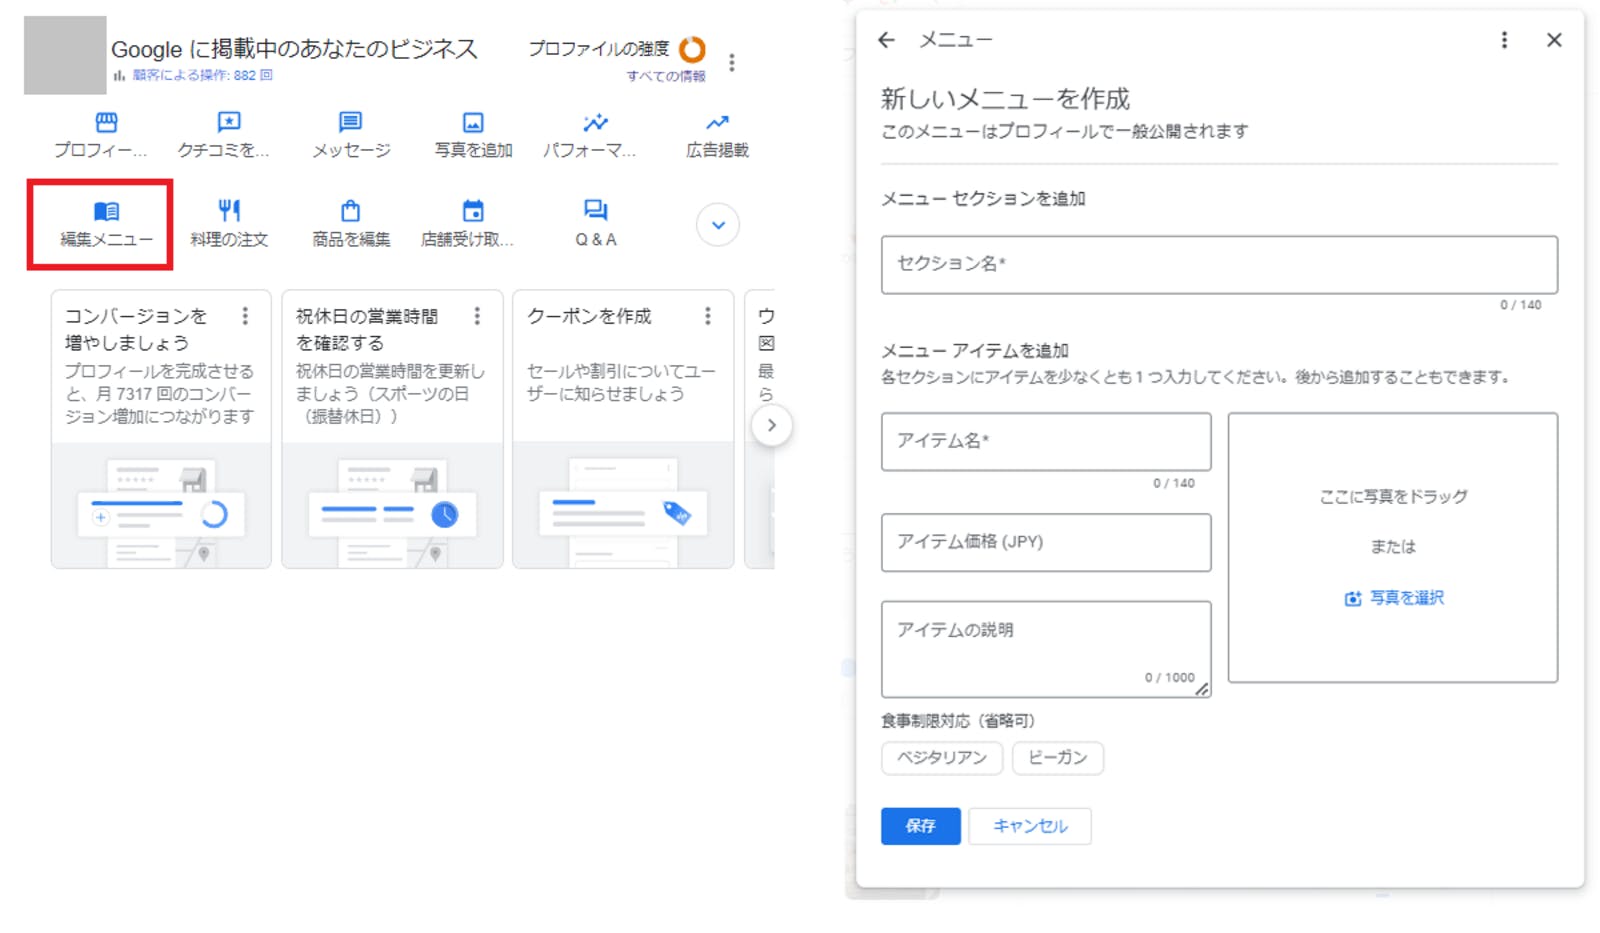Click the 保存 save button
Screen dimensions: 1600x933
(x=921, y=826)
